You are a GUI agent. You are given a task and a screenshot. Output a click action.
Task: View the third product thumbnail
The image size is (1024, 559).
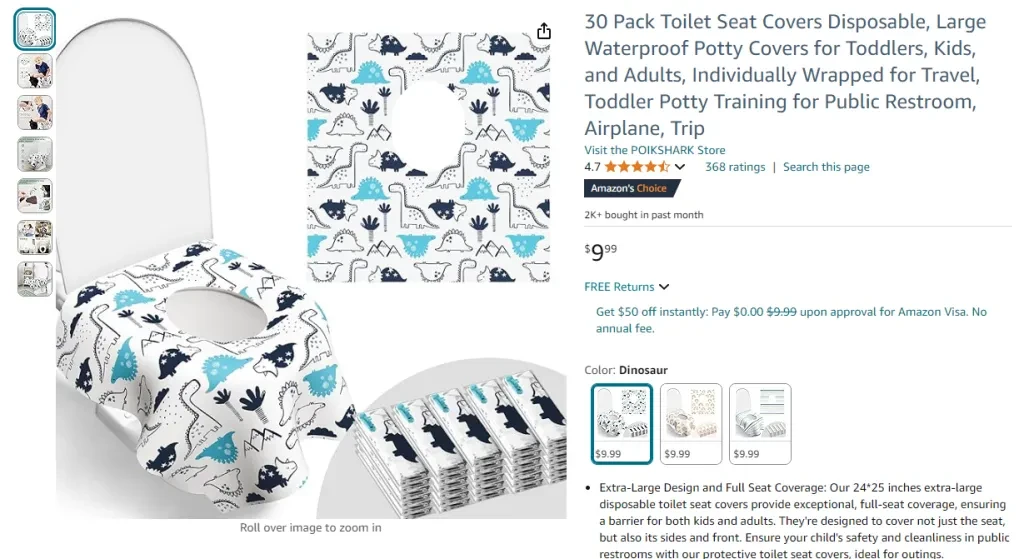pyautogui.click(x=35, y=112)
